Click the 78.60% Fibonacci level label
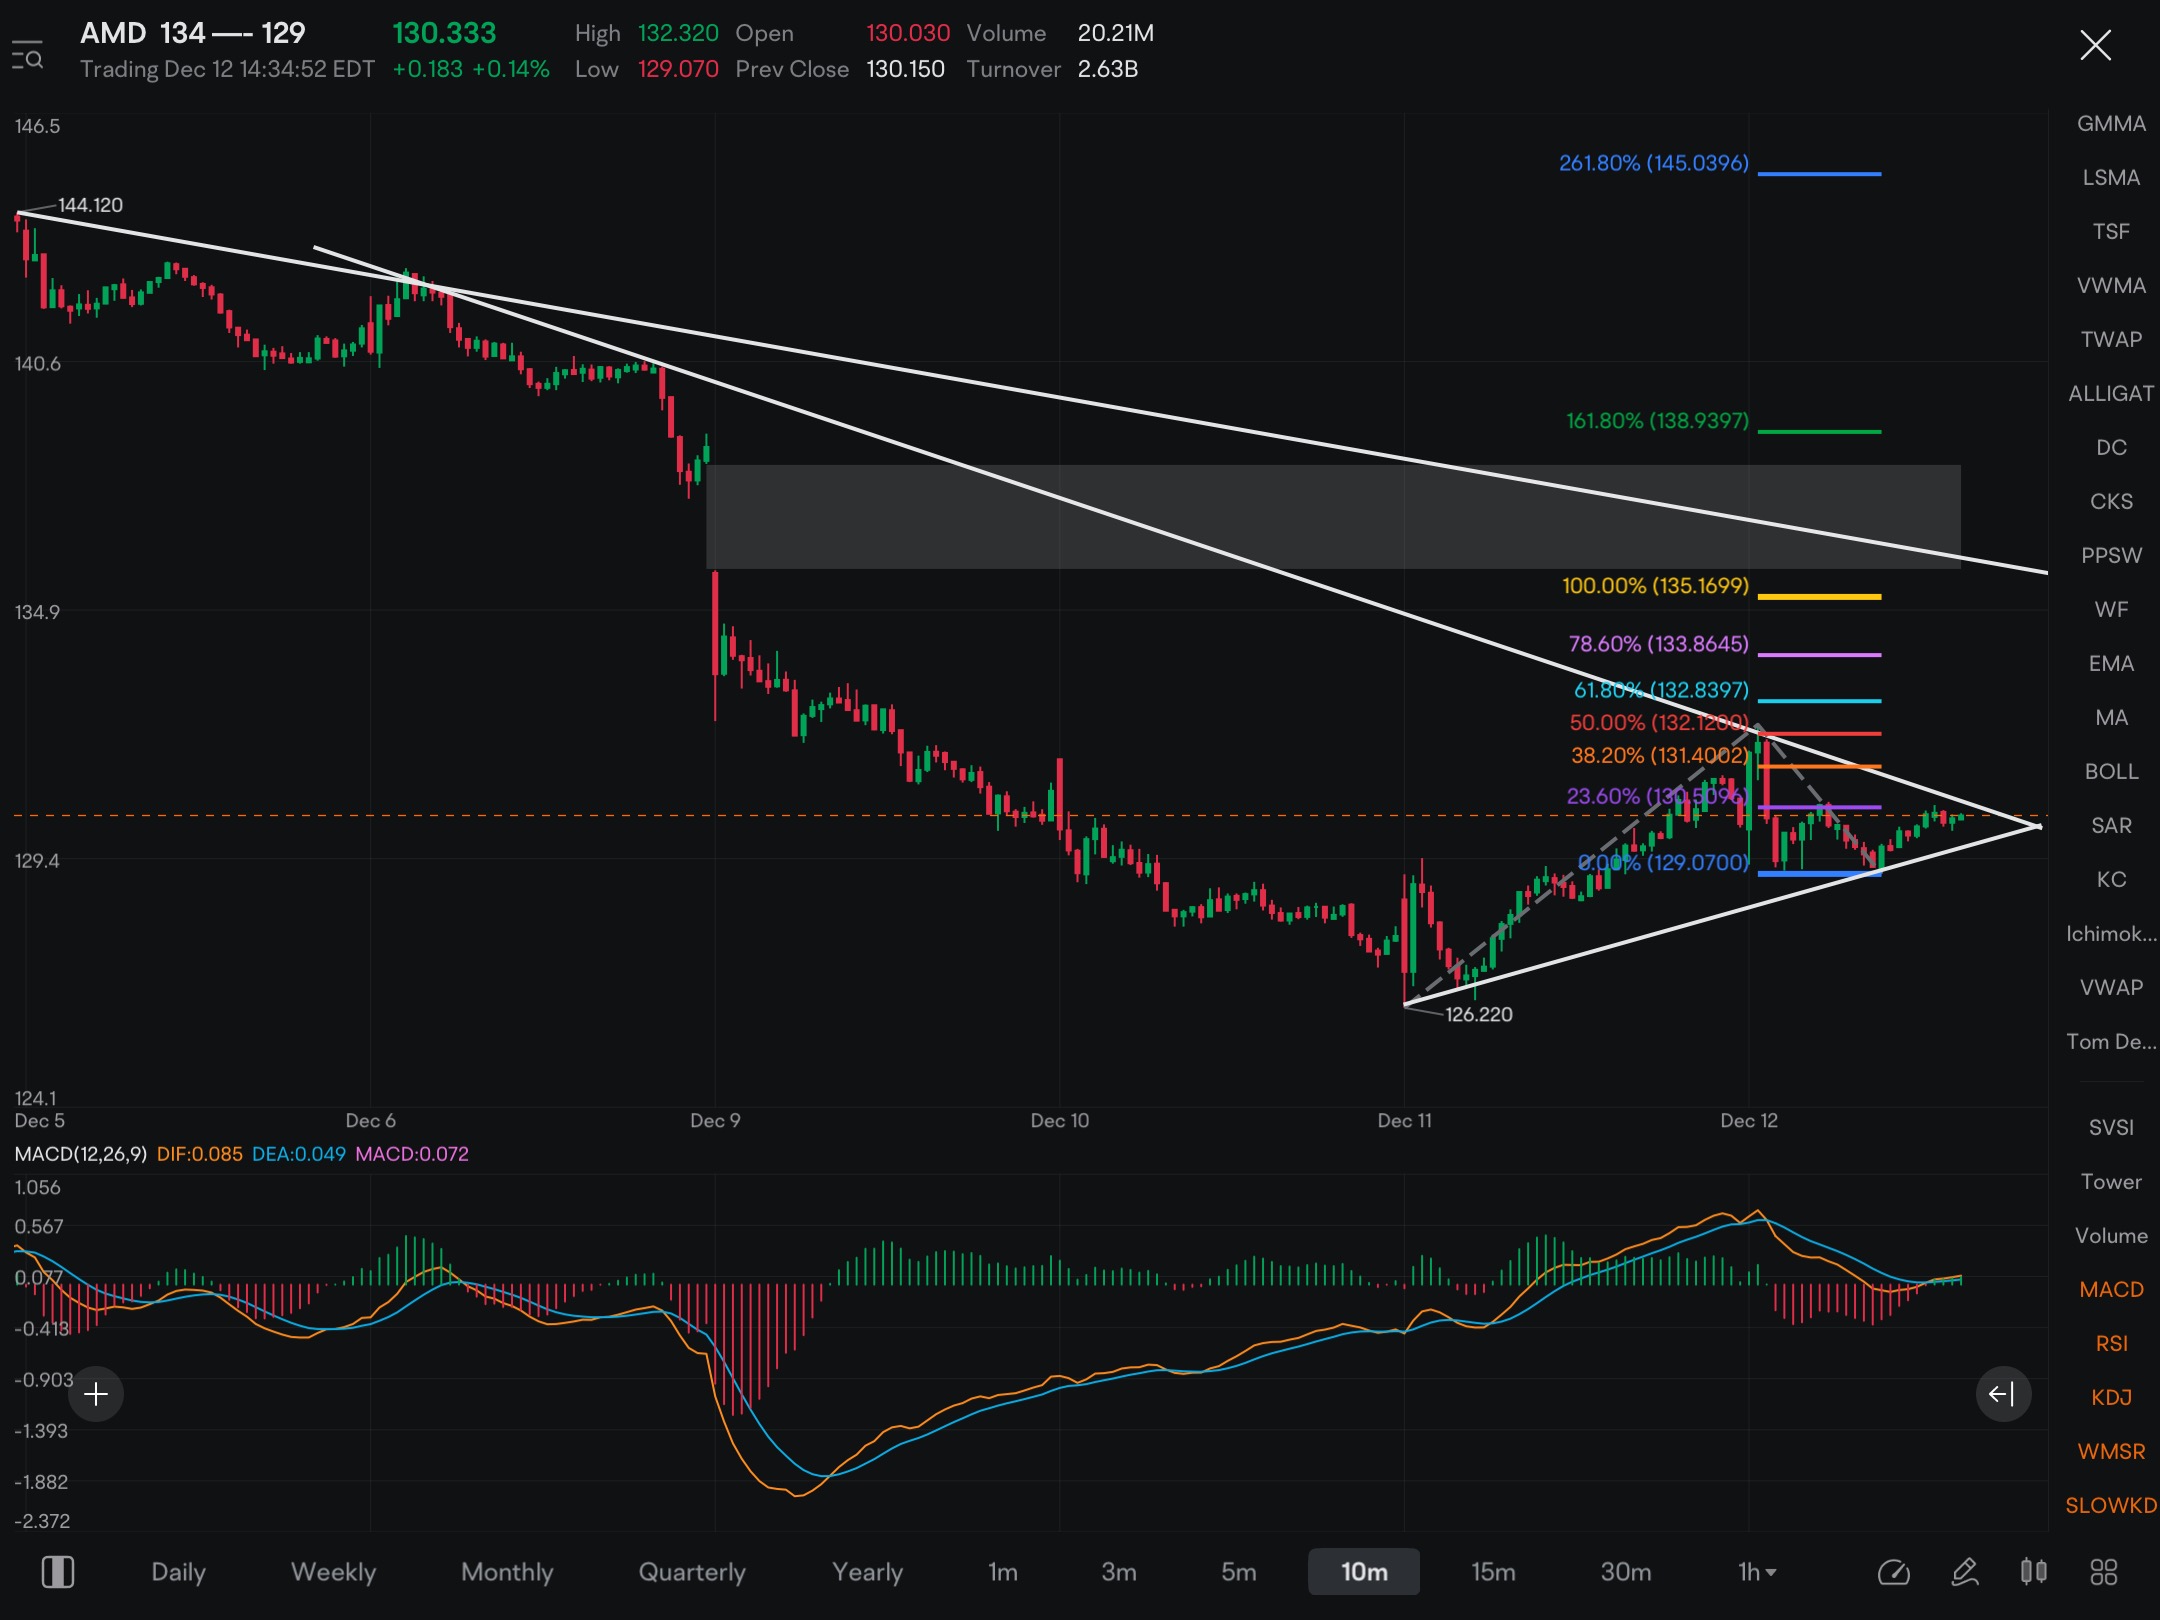 click(1658, 644)
